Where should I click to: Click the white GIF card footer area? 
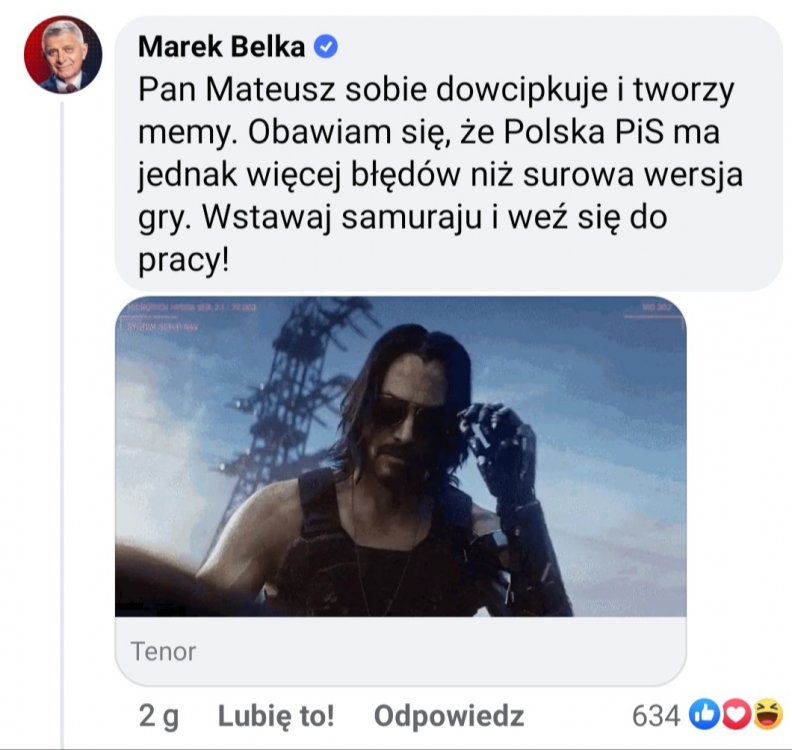click(401, 651)
